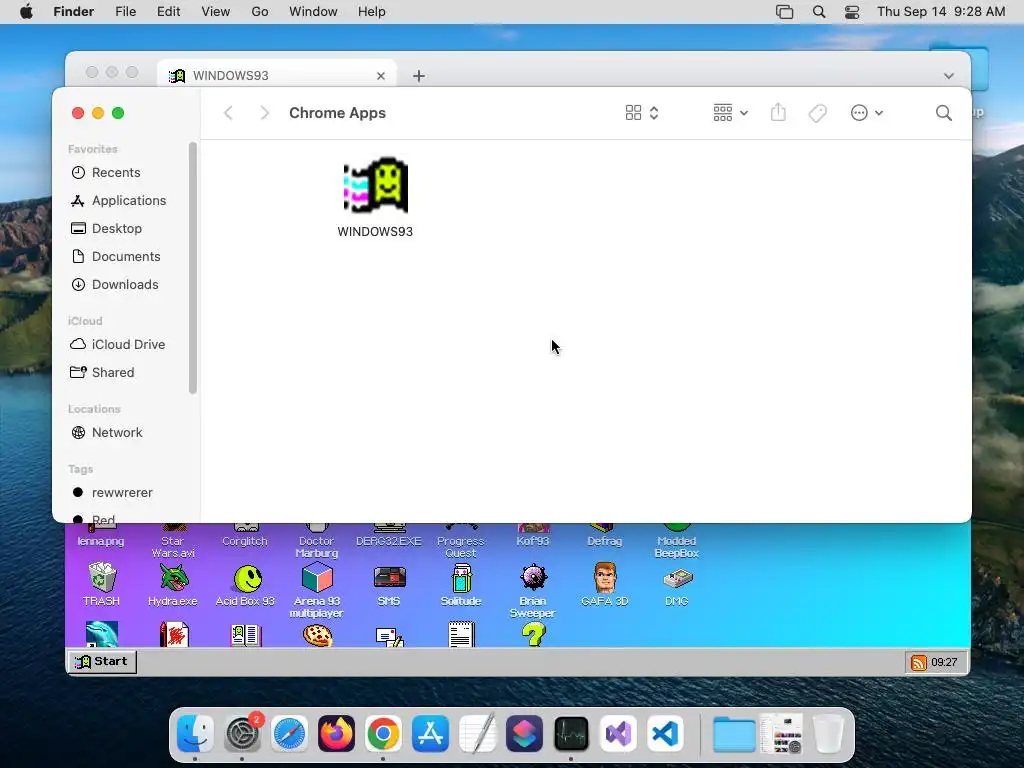
Task: Open the Go menu
Action: point(260,12)
